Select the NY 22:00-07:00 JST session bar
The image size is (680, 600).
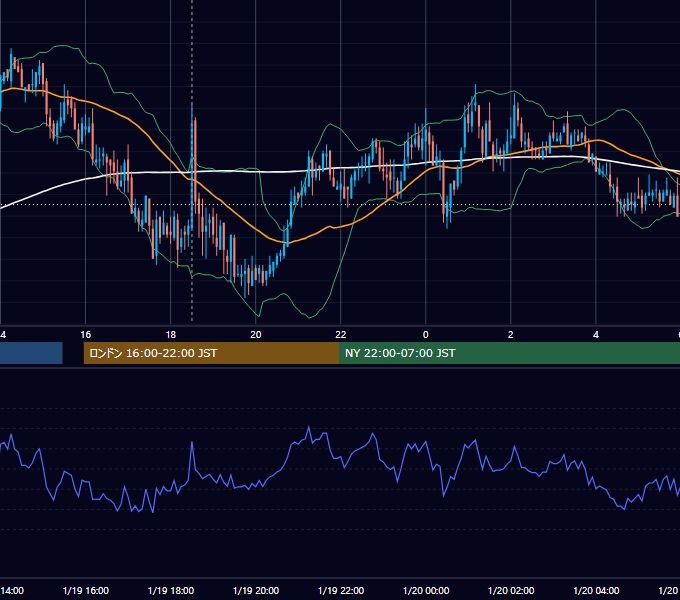[x=510, y=353]
